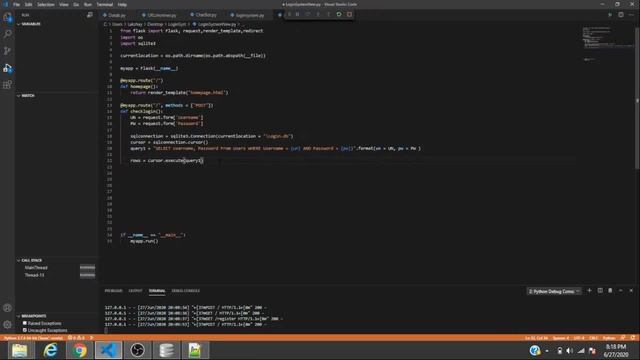640x360 pixels.
Task: Maximize the terminal panel with chevron
Action: pos(621,291)
